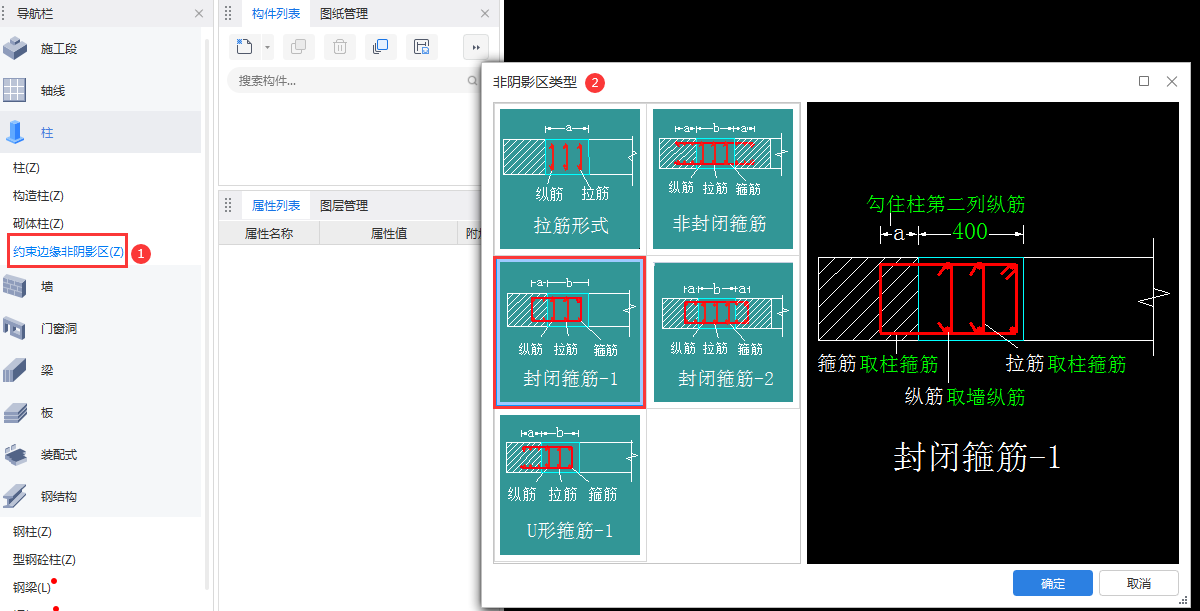This screenshot has width=1200, height=611.
Task: Choose the 封闭箍筋-1 type thumbnail
Action: point(569,332)
